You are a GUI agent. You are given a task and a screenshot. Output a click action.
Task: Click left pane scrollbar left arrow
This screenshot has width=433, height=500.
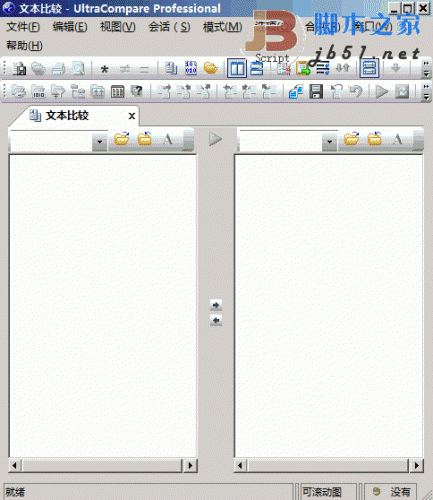point(15,465)
